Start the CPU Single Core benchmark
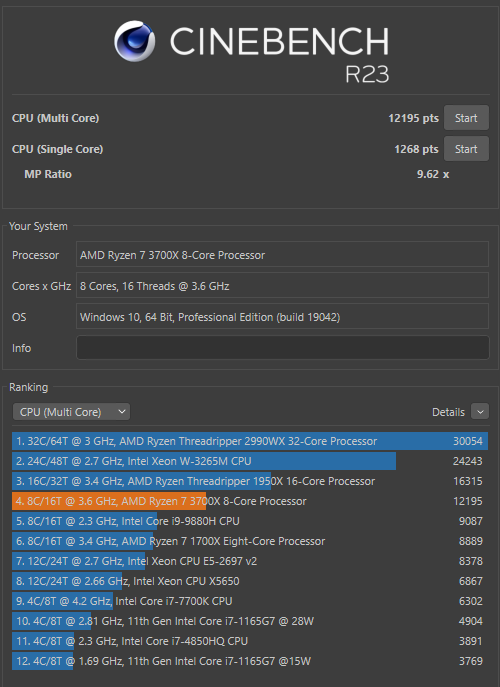 point(466,149)
